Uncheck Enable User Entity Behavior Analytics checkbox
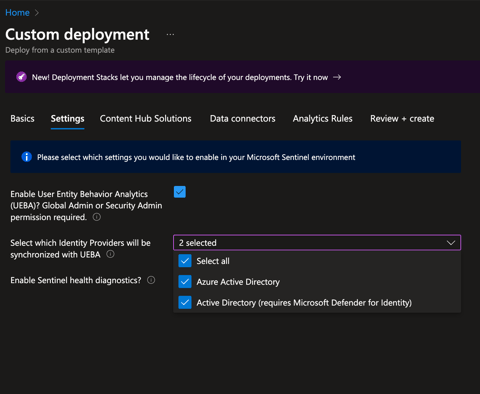480x394 pixels. [180, 192]
